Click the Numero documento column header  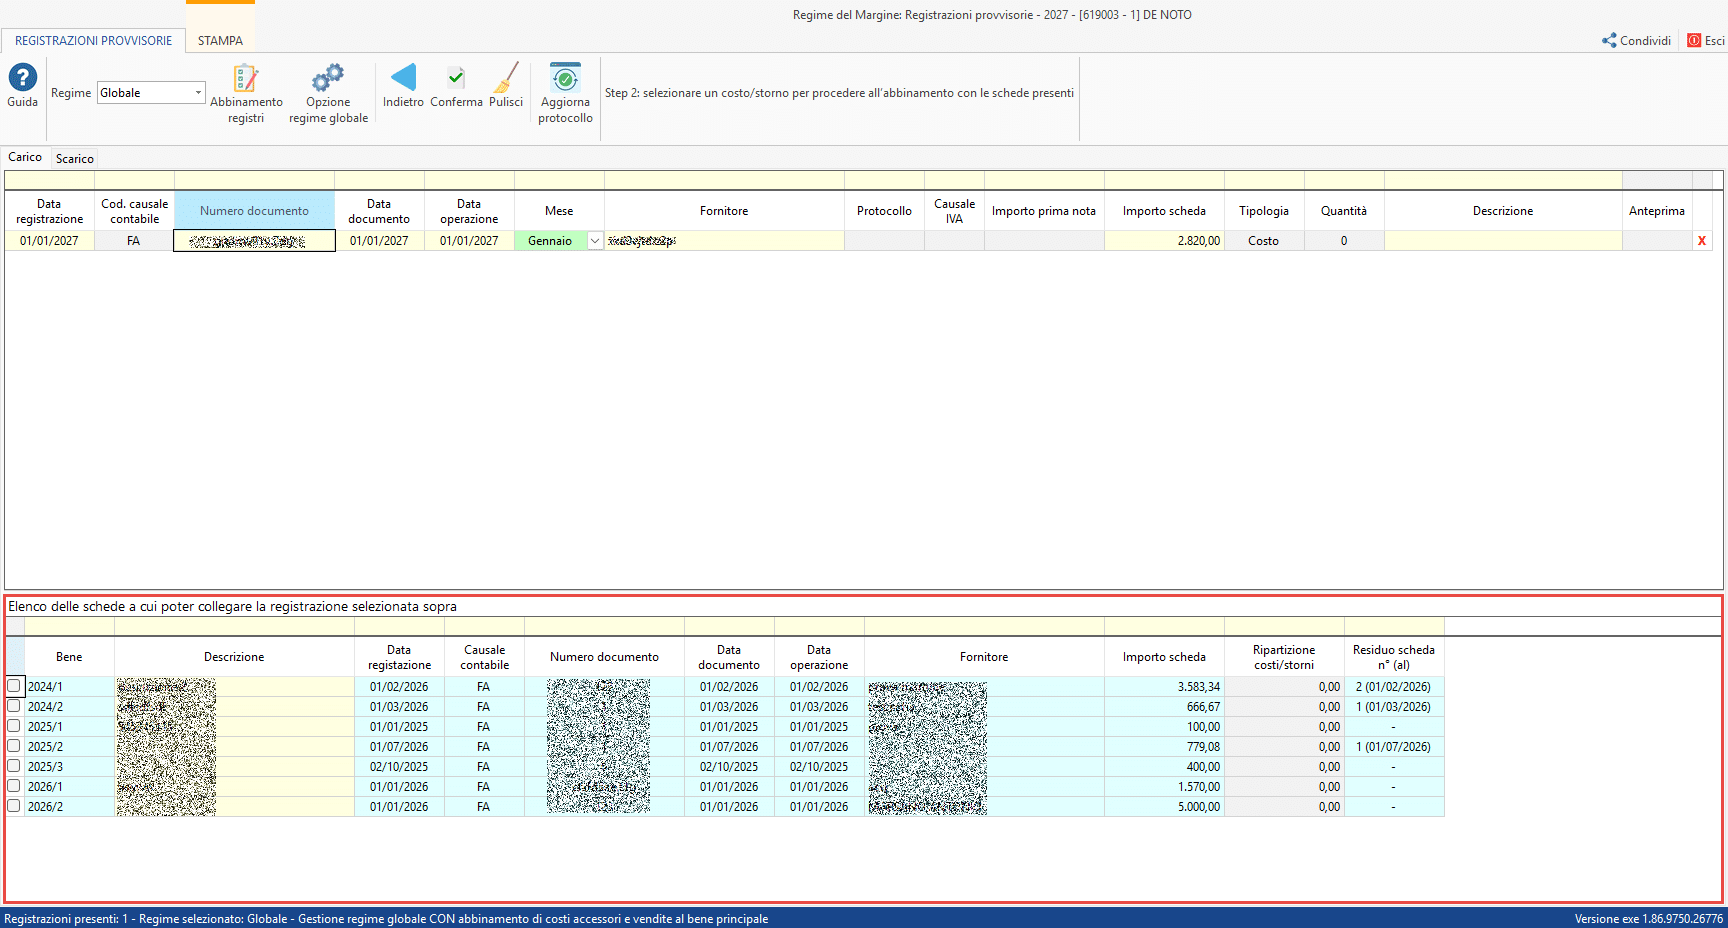[x=254, y=211]
